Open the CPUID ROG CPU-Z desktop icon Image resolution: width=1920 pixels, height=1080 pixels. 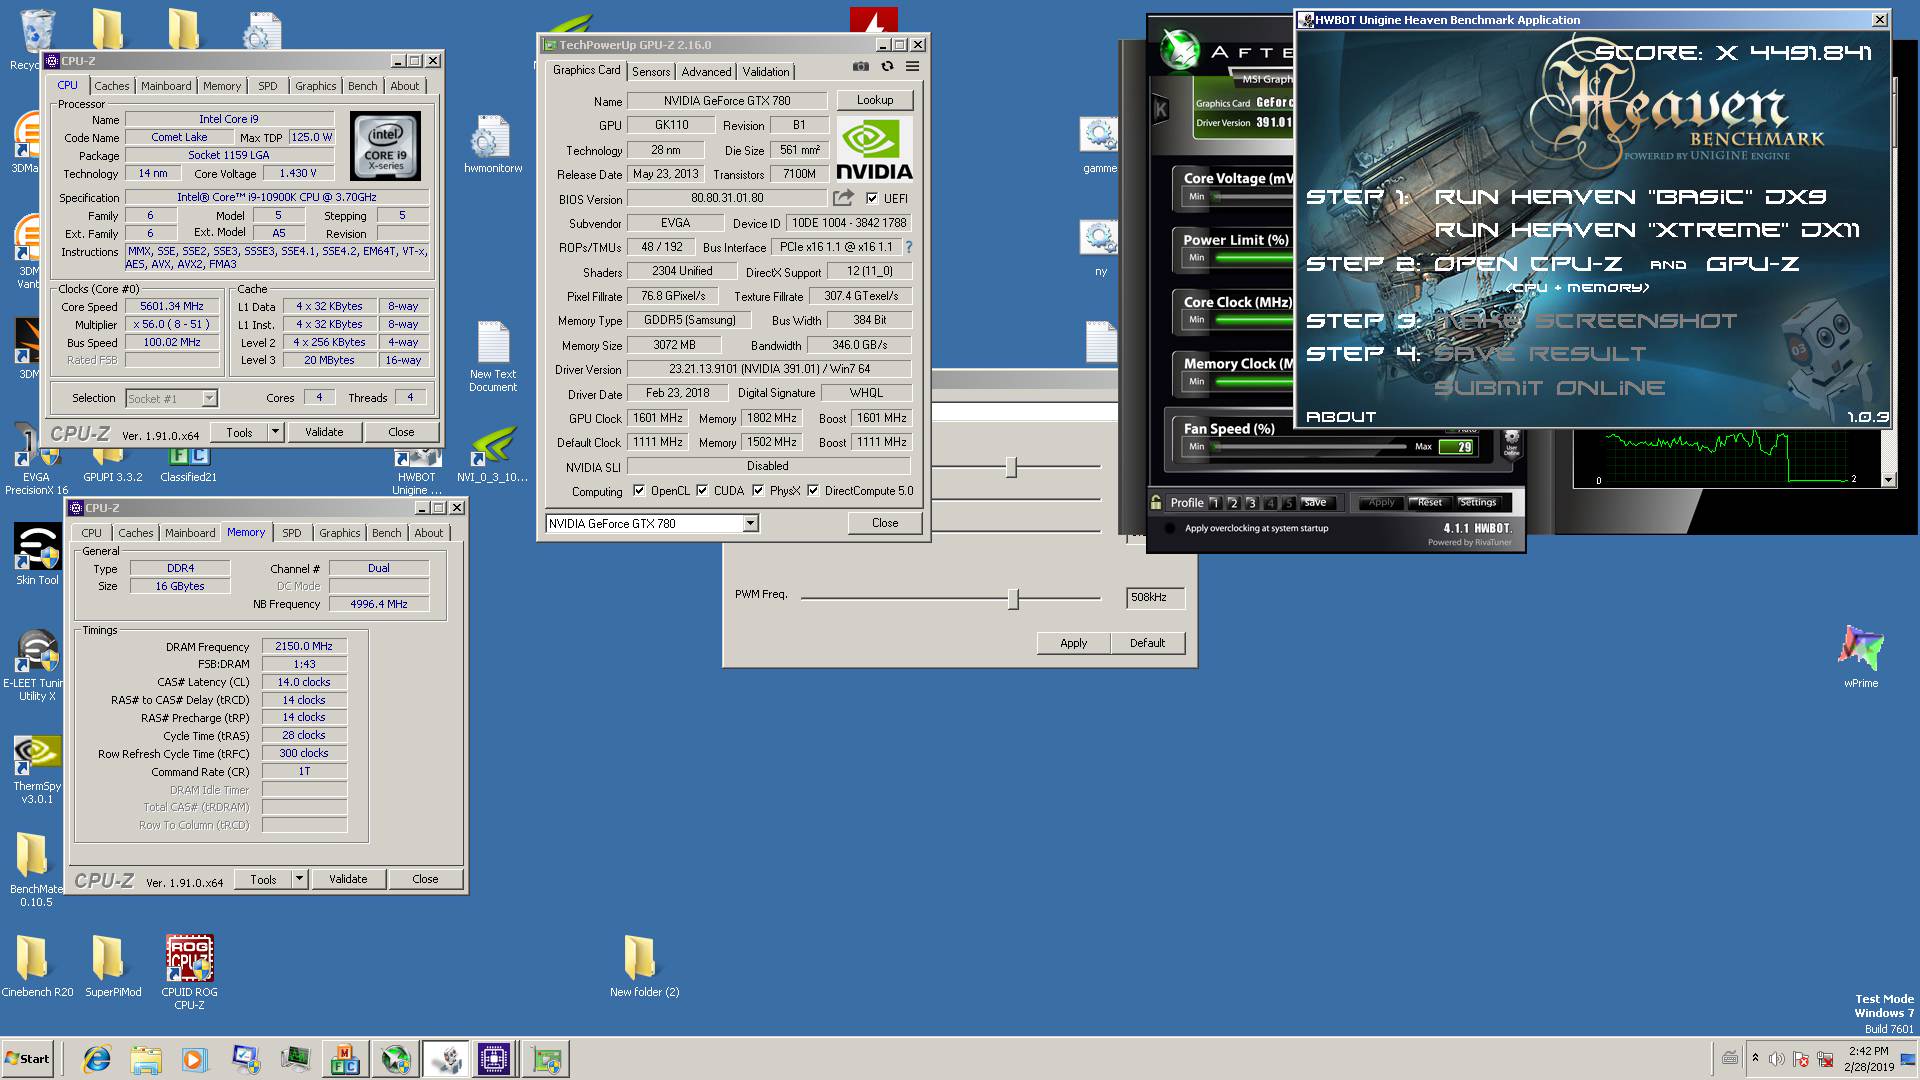click(189, 972)
